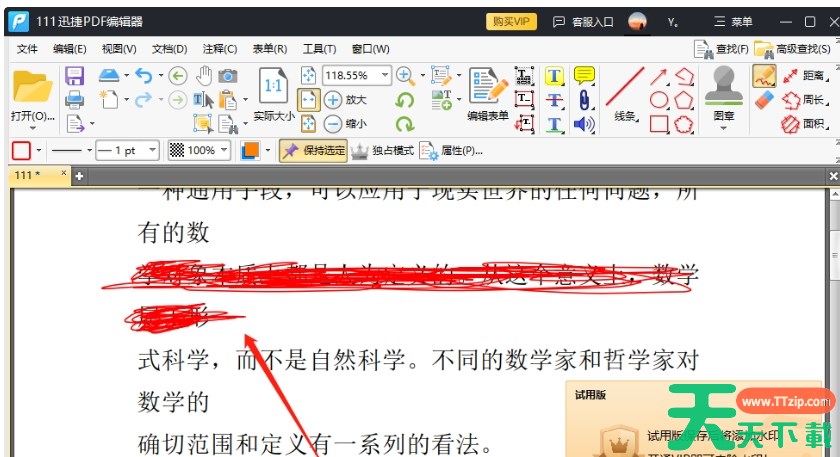Select the 周长 perimeter measure tool
840x457 pixels.
pos(805,100)
